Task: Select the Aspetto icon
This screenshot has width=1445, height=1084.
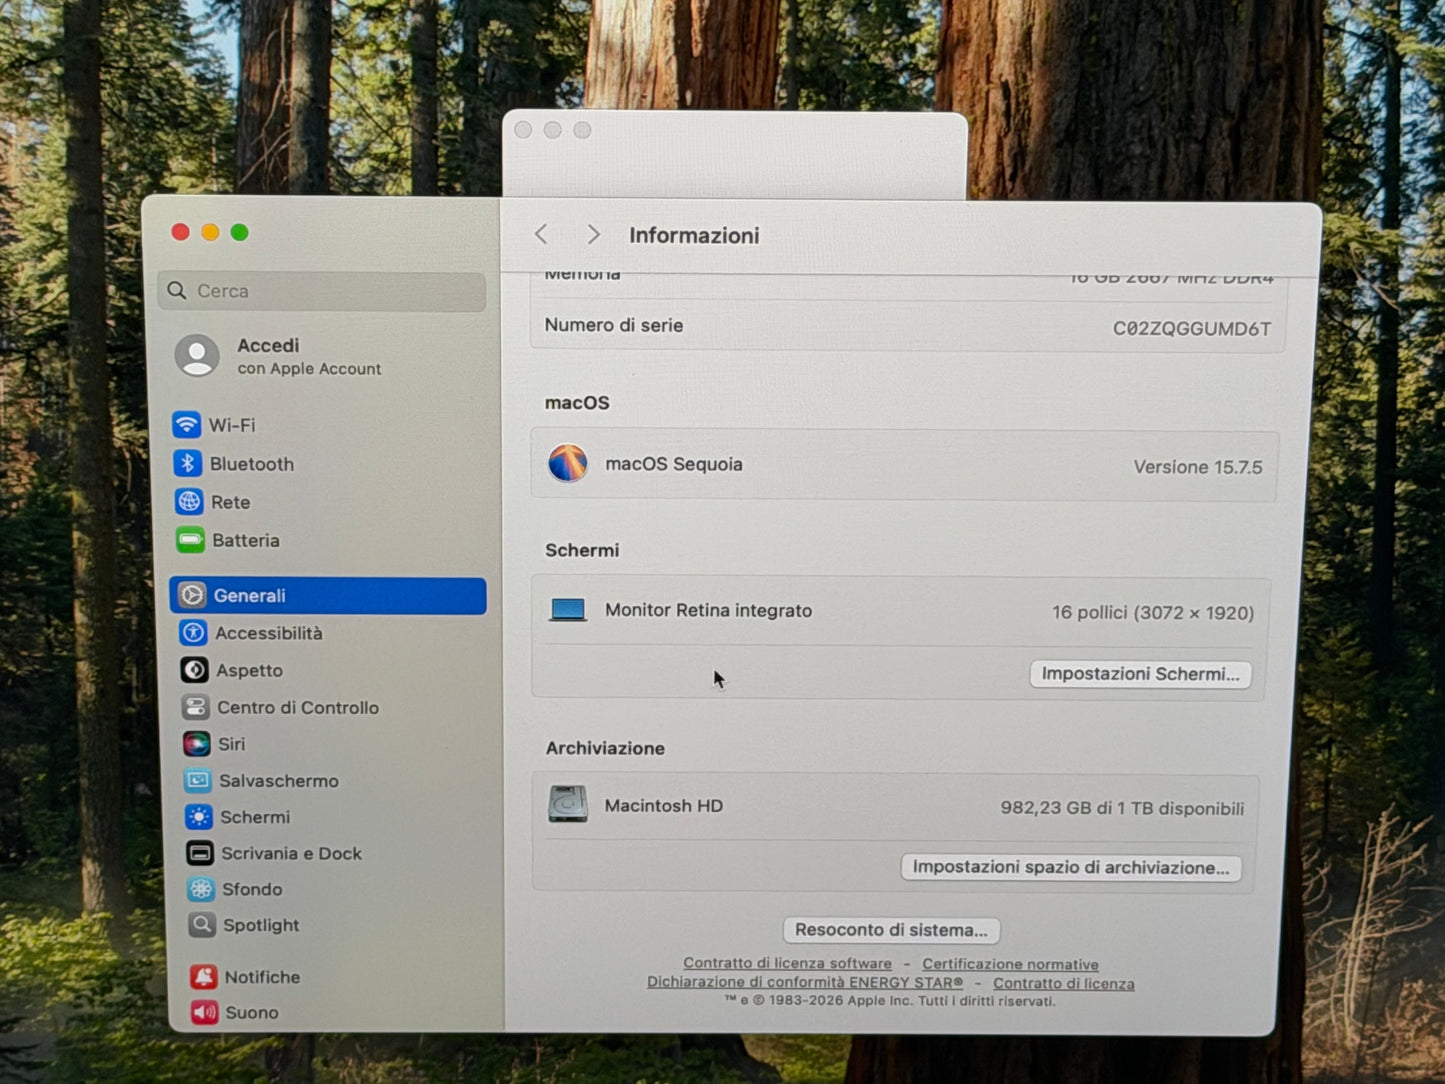Action: [194, 670]
